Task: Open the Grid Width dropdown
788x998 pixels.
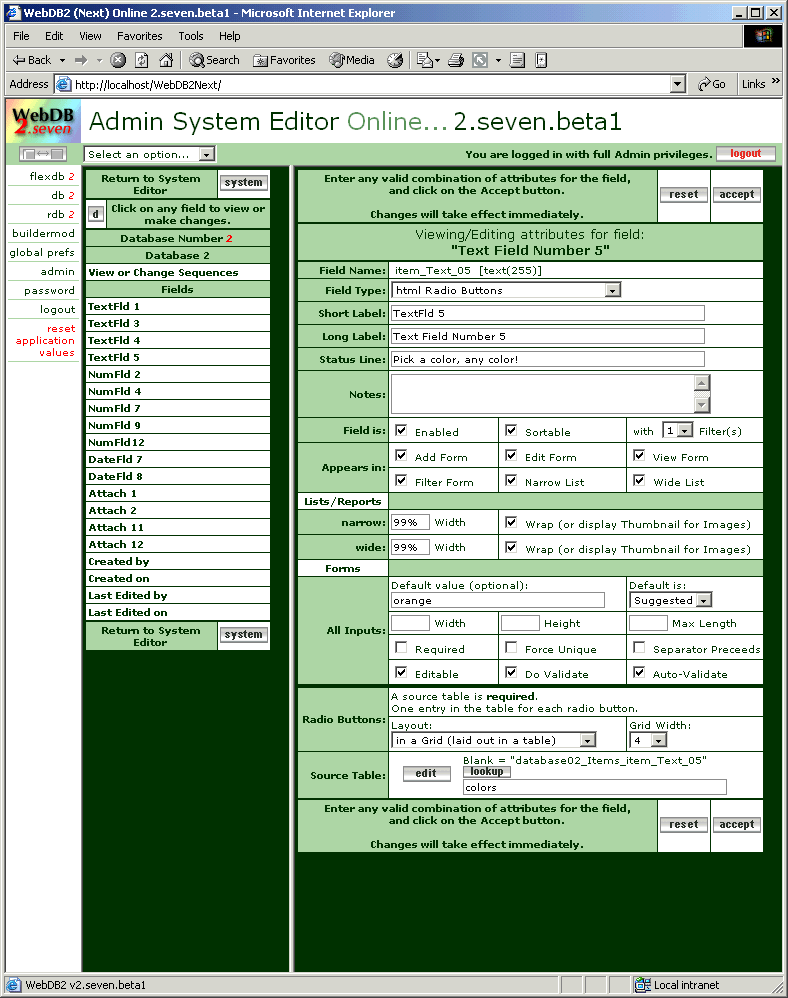Action: tap(648, 740)
